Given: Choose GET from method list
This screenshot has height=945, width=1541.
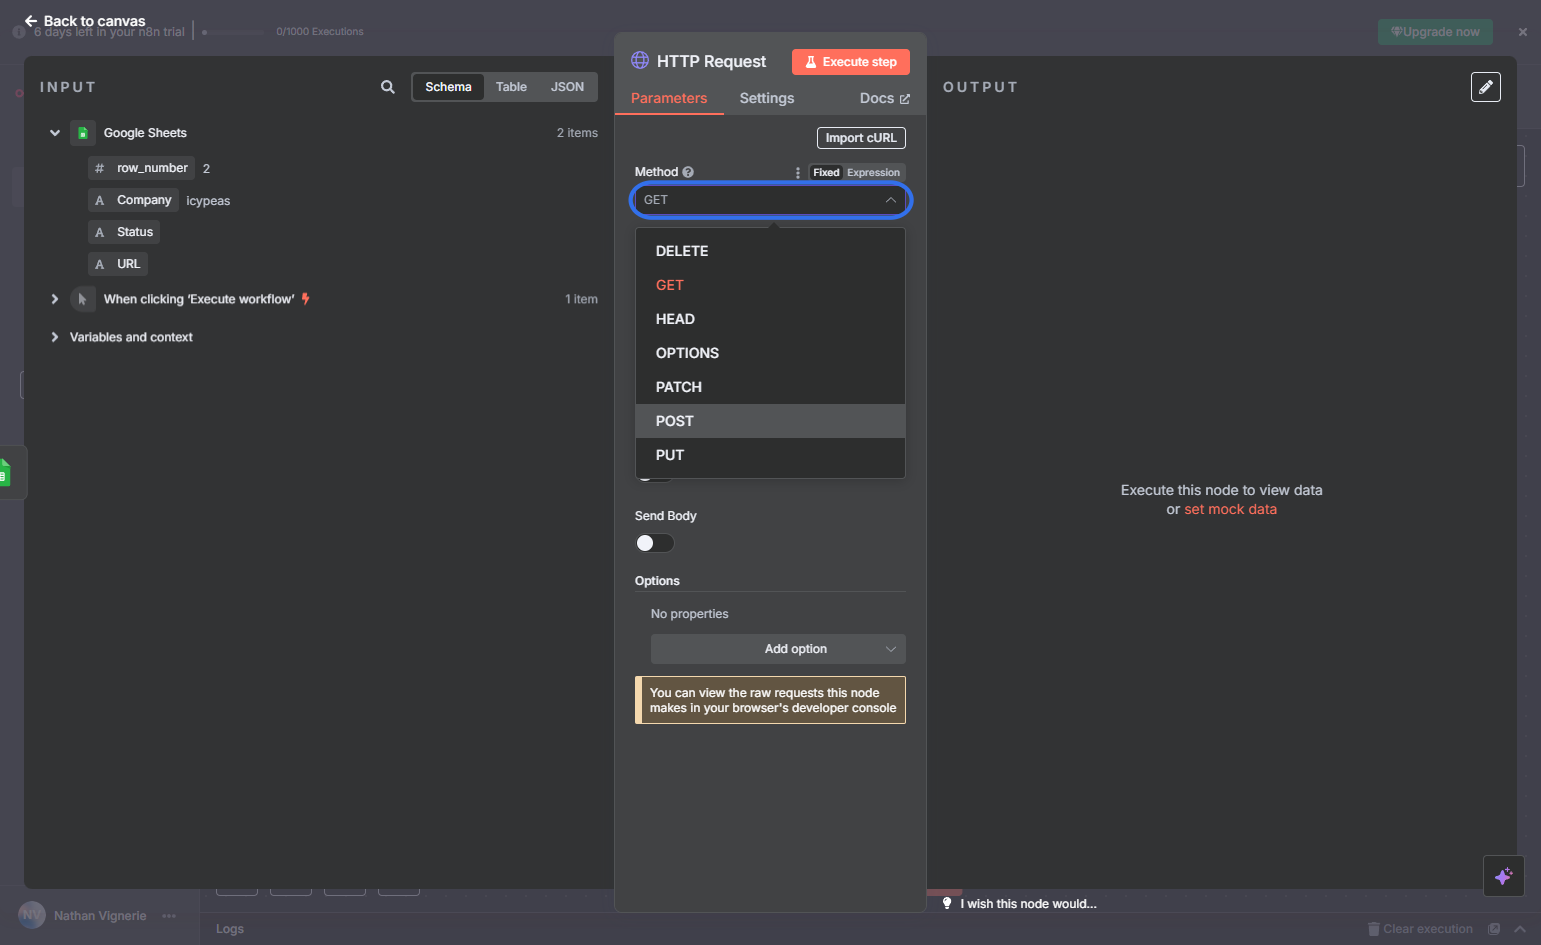Looking at the screenshot, I should [x=771, y=285].
